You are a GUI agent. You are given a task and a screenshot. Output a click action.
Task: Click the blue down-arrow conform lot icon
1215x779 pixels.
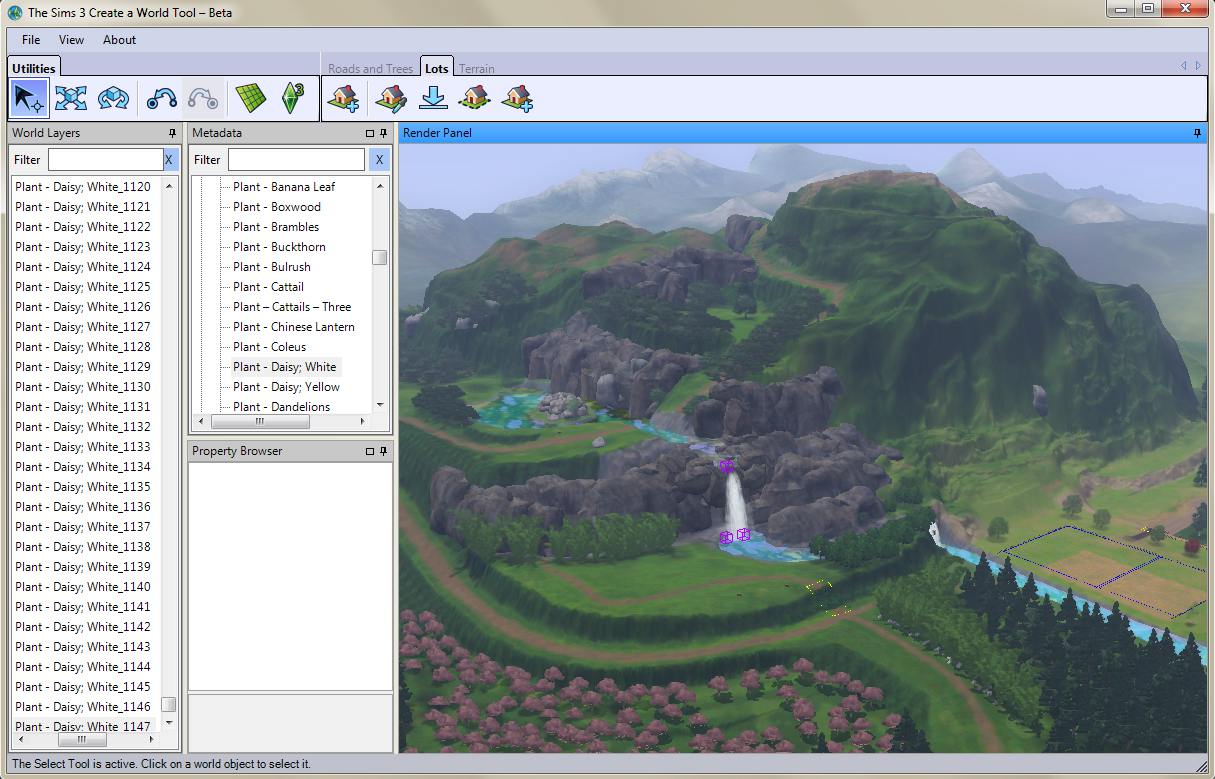point(433,98)
